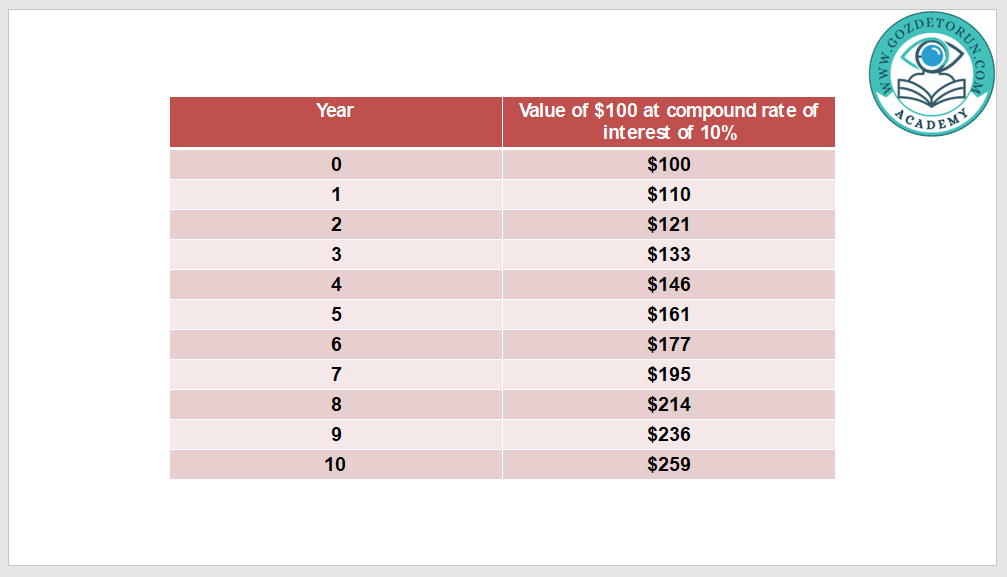Click the year 9 cell
Viewport: 1007px width, 577px height.
335,434
